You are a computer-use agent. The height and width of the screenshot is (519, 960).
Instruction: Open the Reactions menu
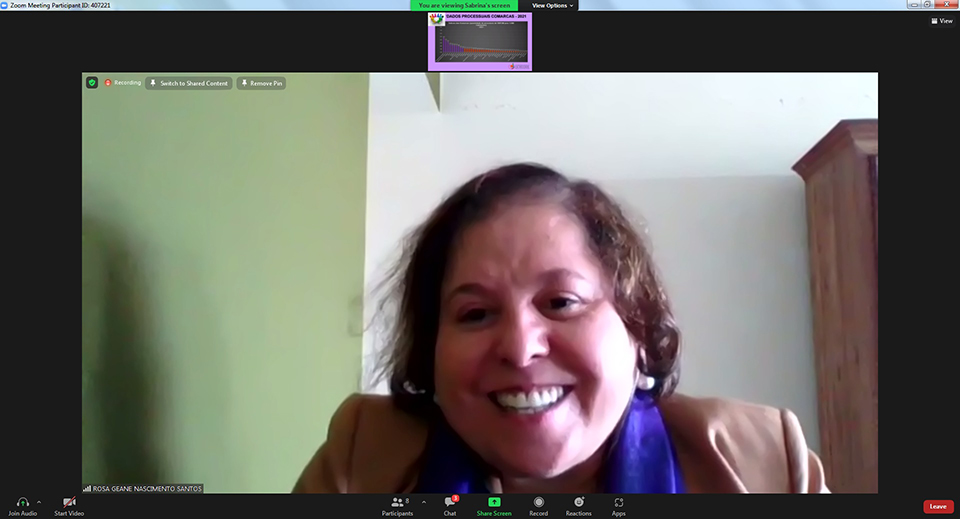coord(578,502)
